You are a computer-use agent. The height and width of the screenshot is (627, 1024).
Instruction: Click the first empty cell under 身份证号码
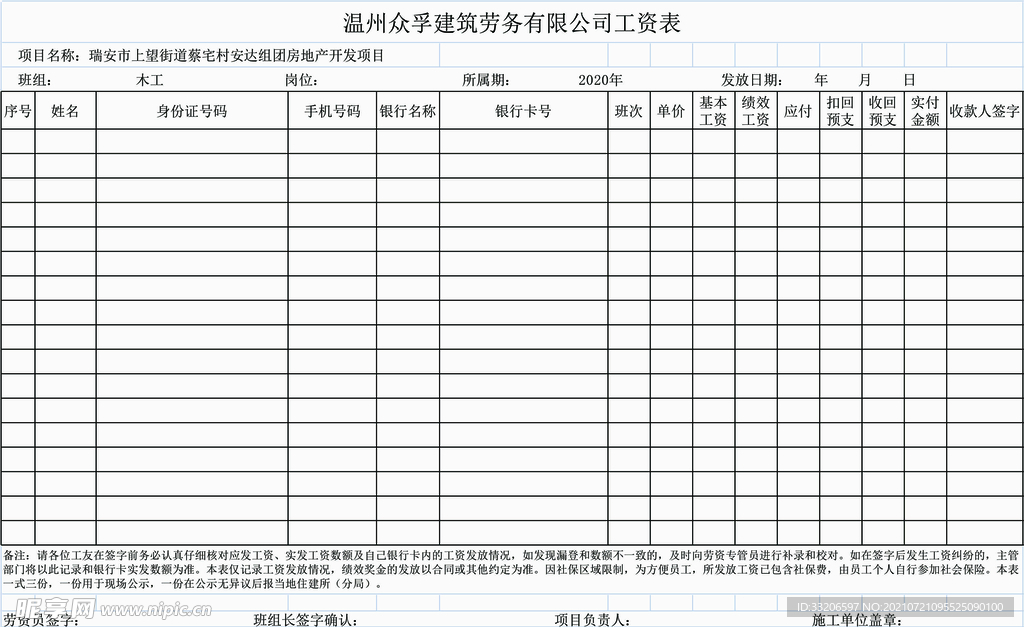pos(192,141)
